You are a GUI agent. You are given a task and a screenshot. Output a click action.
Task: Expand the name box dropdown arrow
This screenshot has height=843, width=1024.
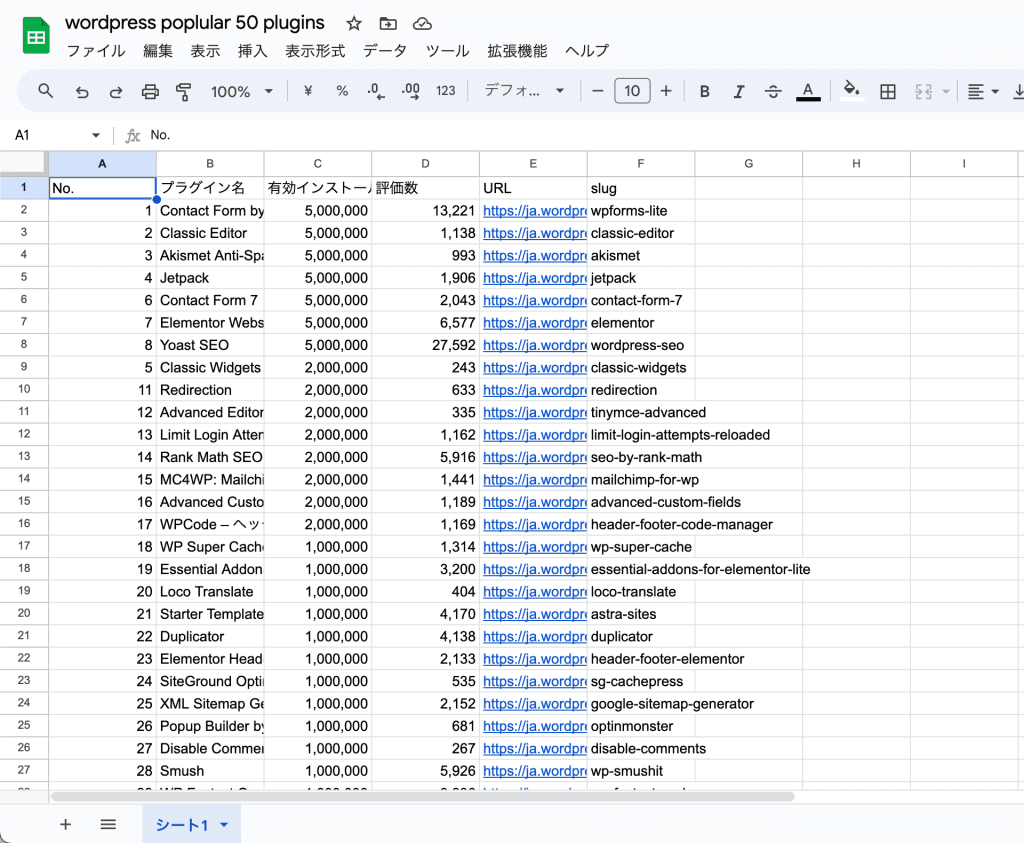point(96,135)
